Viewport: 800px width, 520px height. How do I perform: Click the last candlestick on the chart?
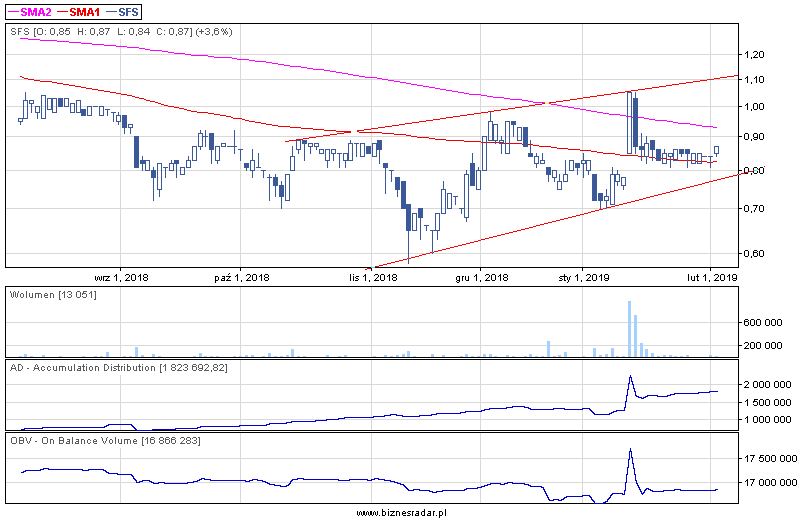[716, 150]
